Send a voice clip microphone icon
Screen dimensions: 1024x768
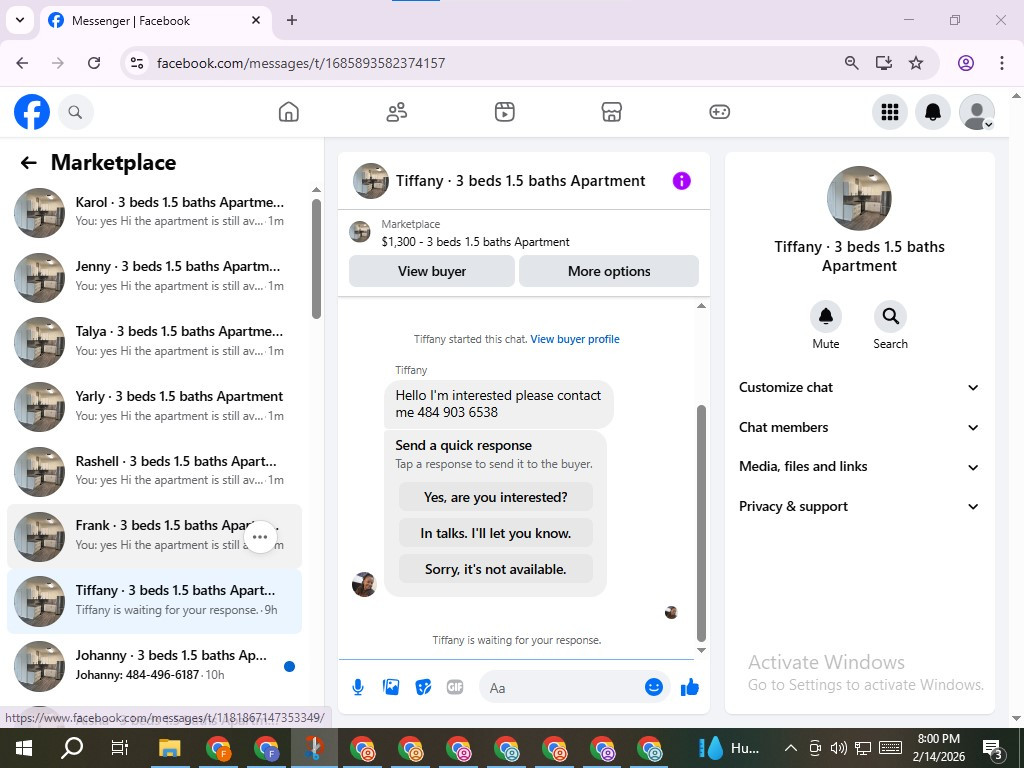pos(358,687)
